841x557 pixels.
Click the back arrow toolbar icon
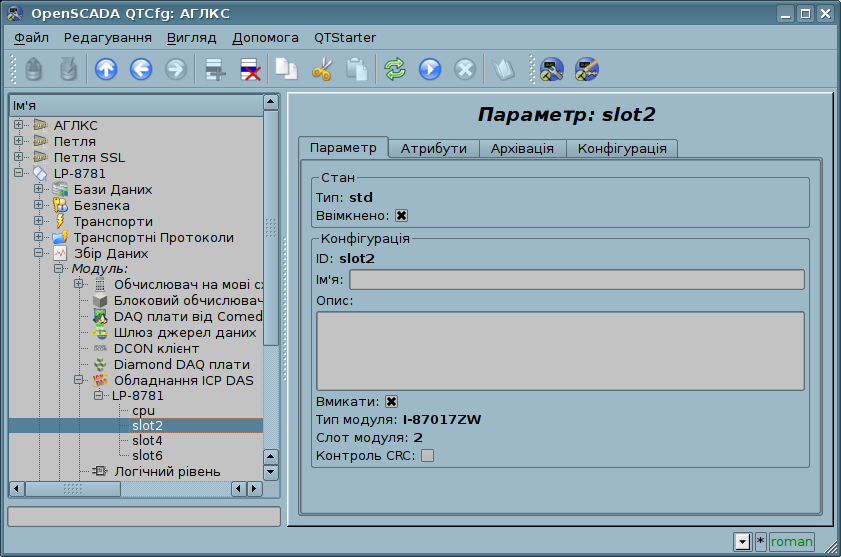tap(141, 69)
